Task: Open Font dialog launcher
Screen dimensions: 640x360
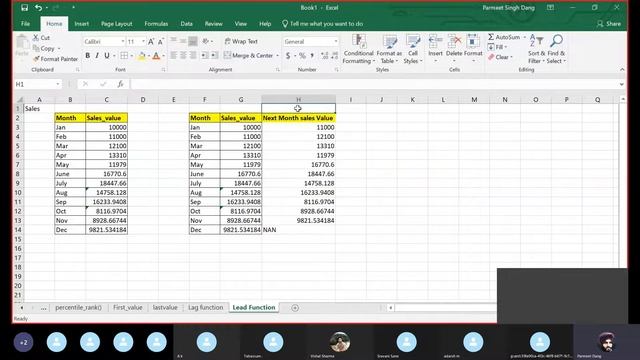Action: (x=164, y=70)
